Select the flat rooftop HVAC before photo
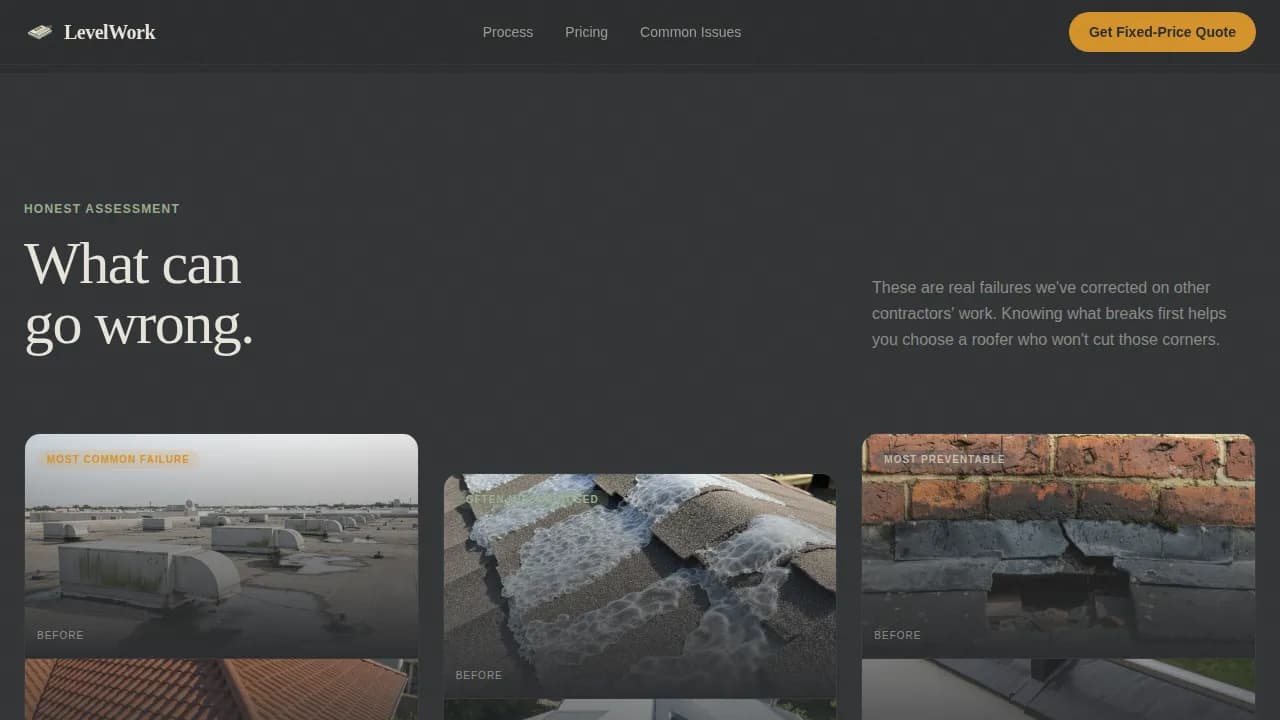The height and width of the screenshot is (720, 1280). pos(221,546)
